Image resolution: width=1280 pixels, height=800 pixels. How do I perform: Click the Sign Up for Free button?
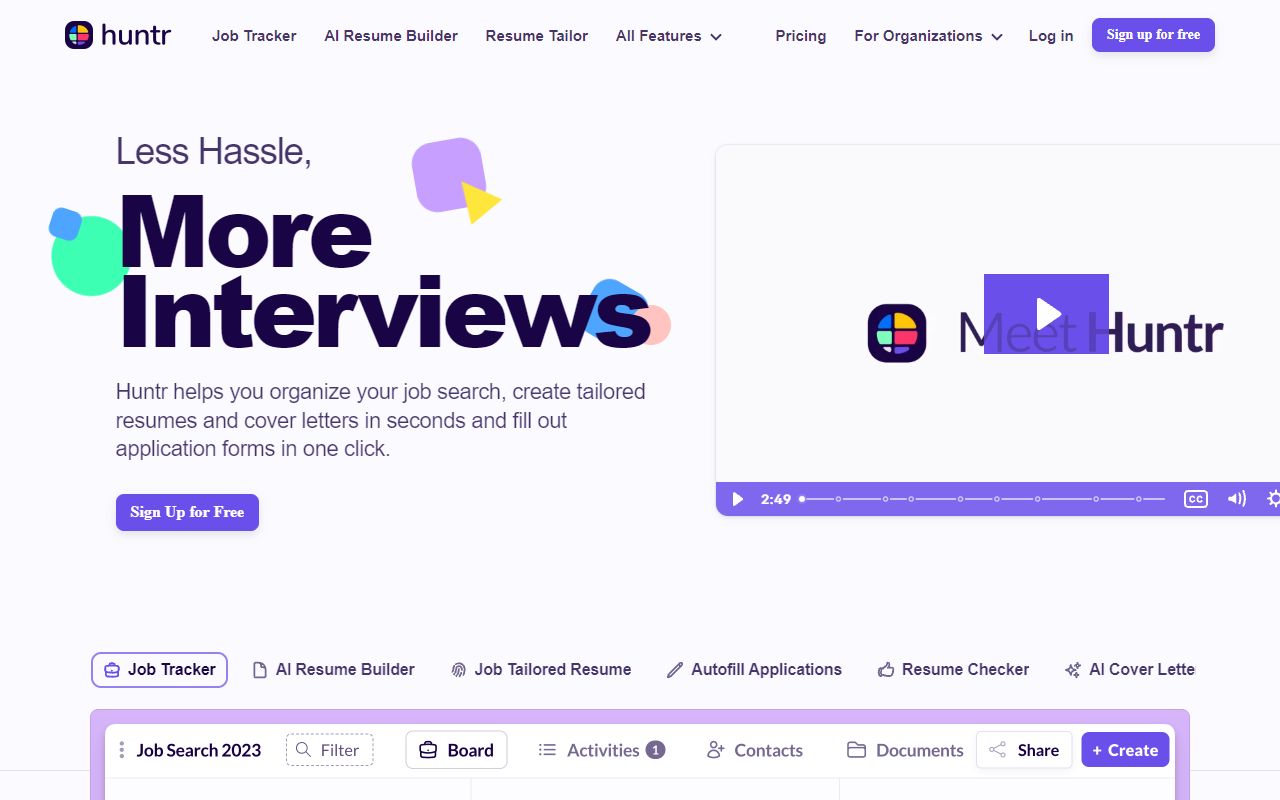187,512
